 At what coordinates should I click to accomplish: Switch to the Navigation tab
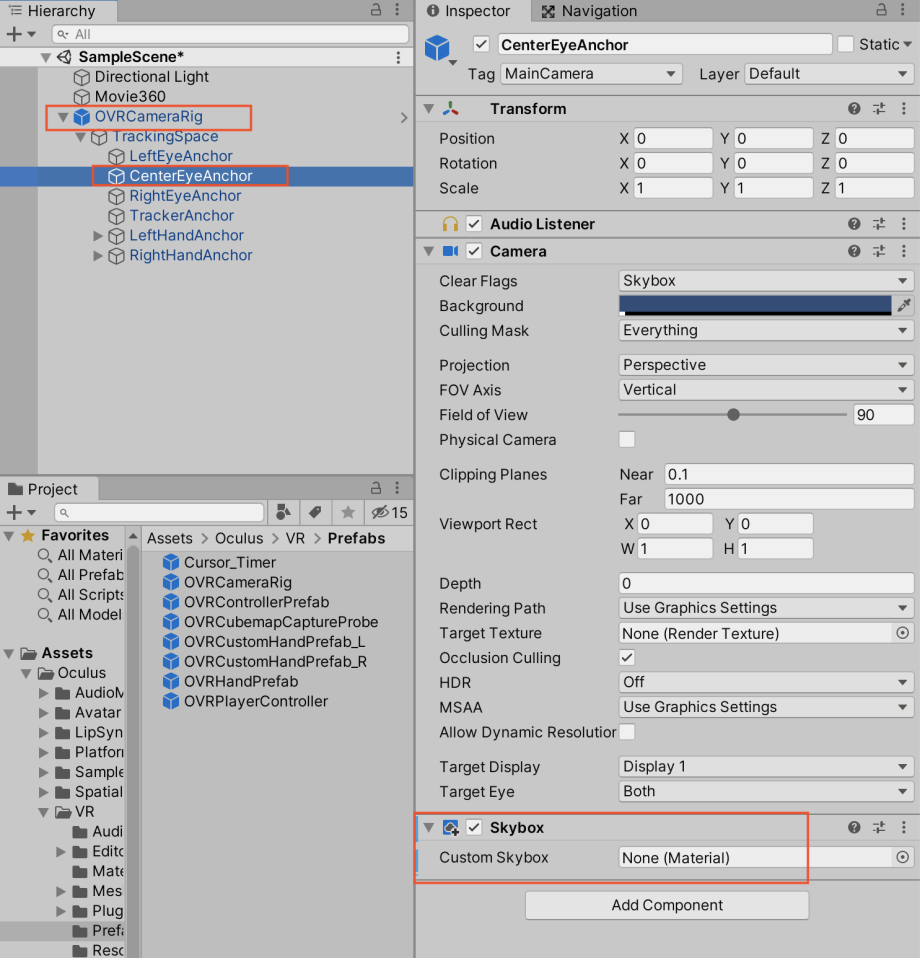(588, 12)
